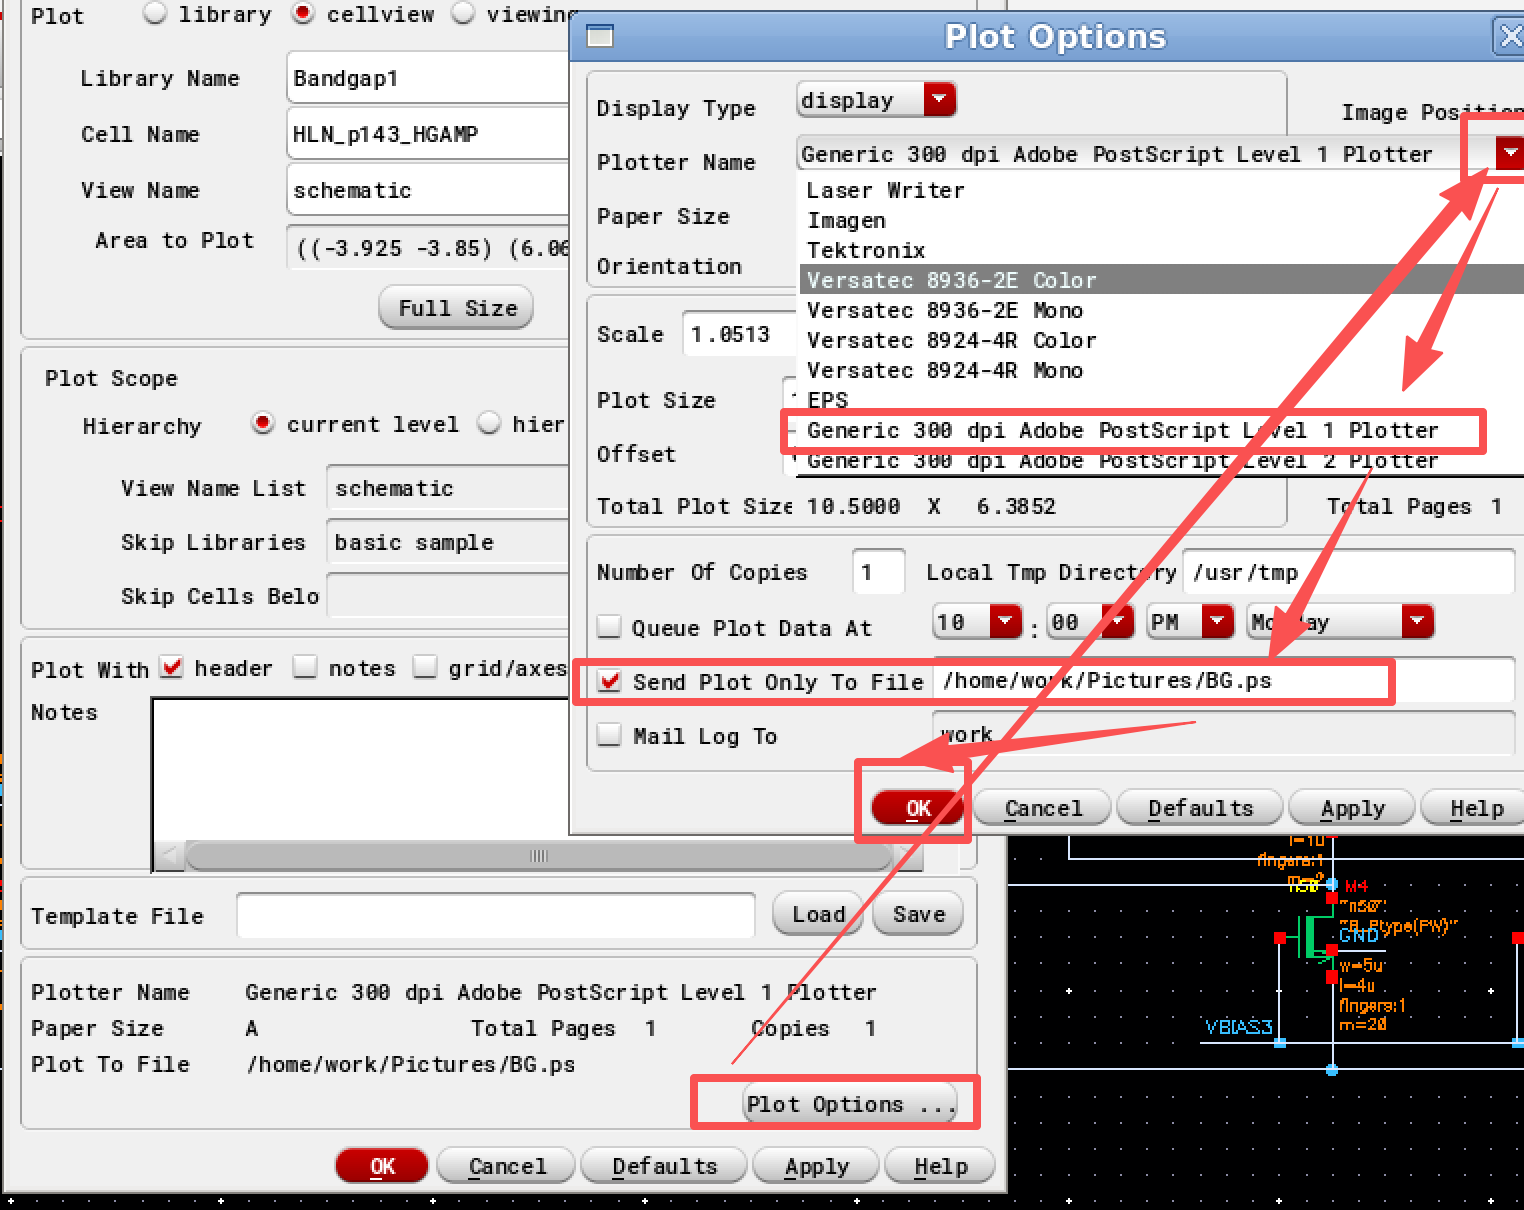The height and width of the screenshot is (1210, 1524).
Task: Click the Skip Libraries field
Action: 448,542
